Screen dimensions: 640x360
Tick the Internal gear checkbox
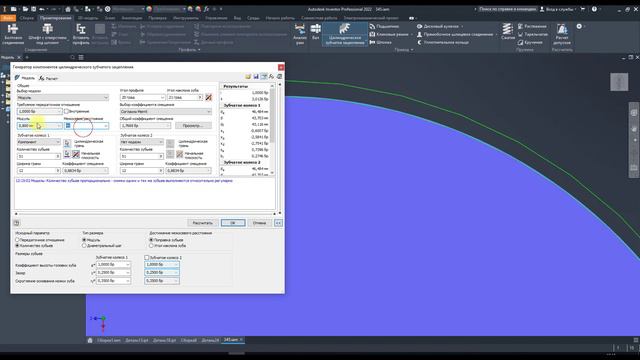click(x=66, y=111)
